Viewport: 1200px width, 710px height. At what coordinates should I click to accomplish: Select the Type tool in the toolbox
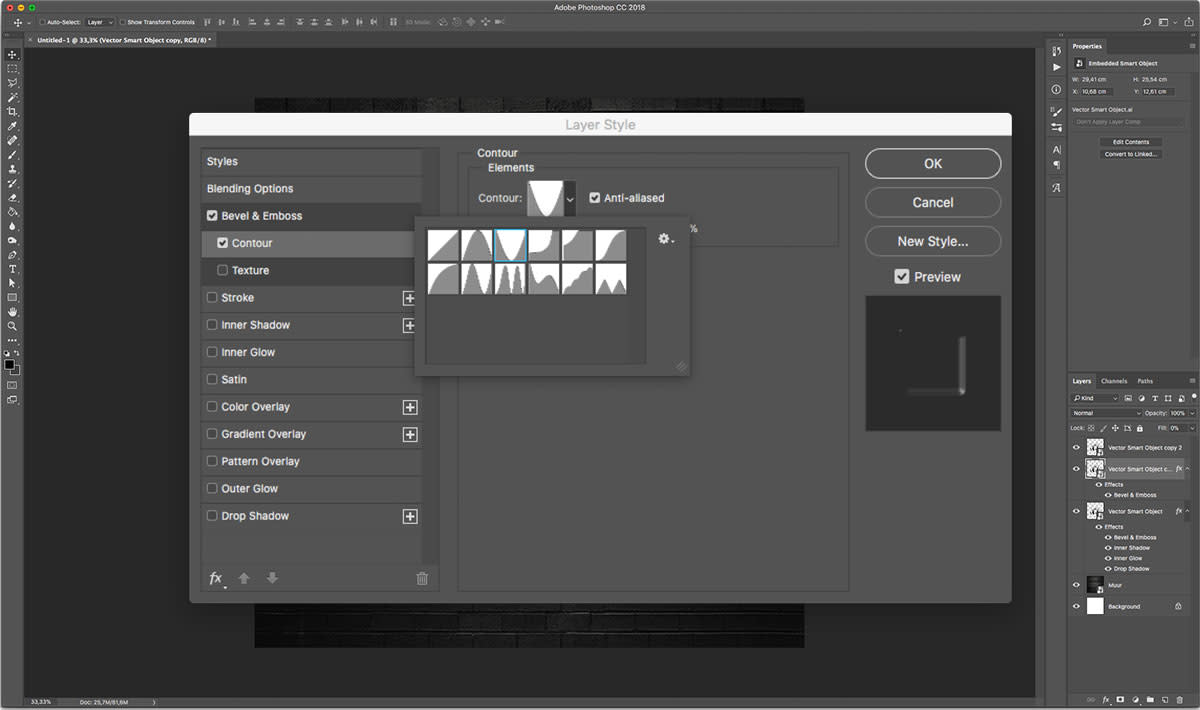(x=13, y=269)
